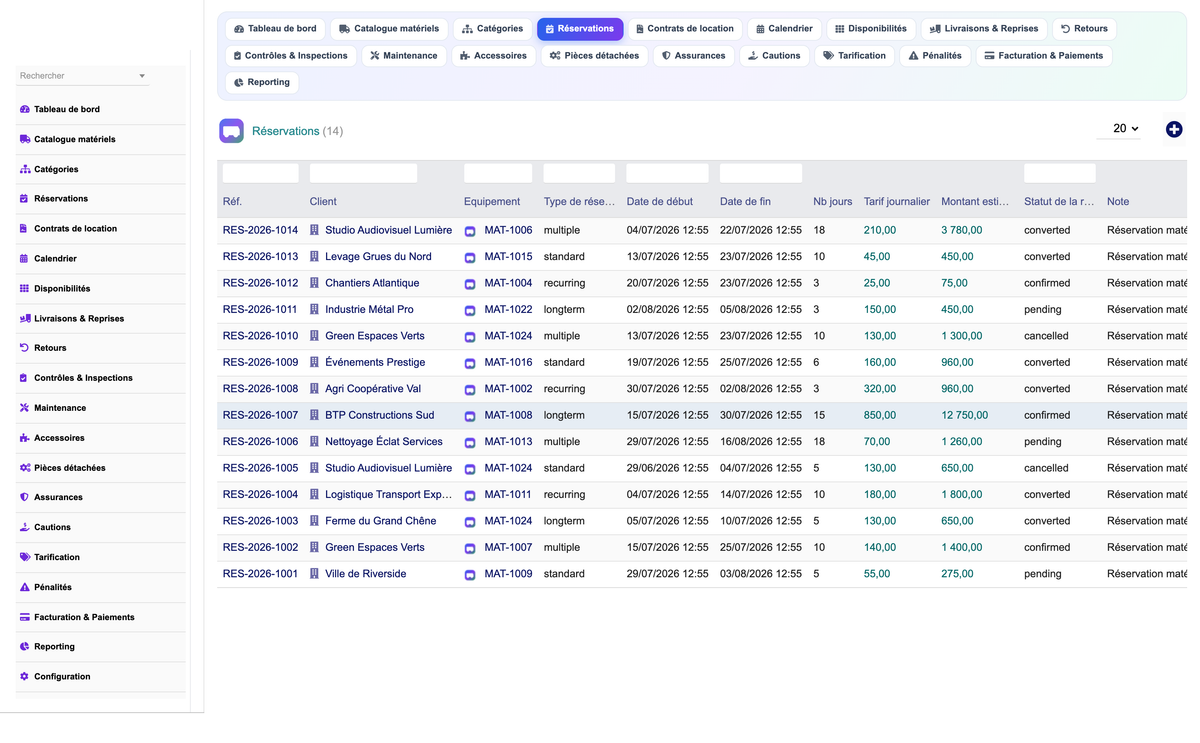Viewport: 1200px width, 743px height.
Task: Open reservation RES-2026-1001
Action: [x=260, y=574]
